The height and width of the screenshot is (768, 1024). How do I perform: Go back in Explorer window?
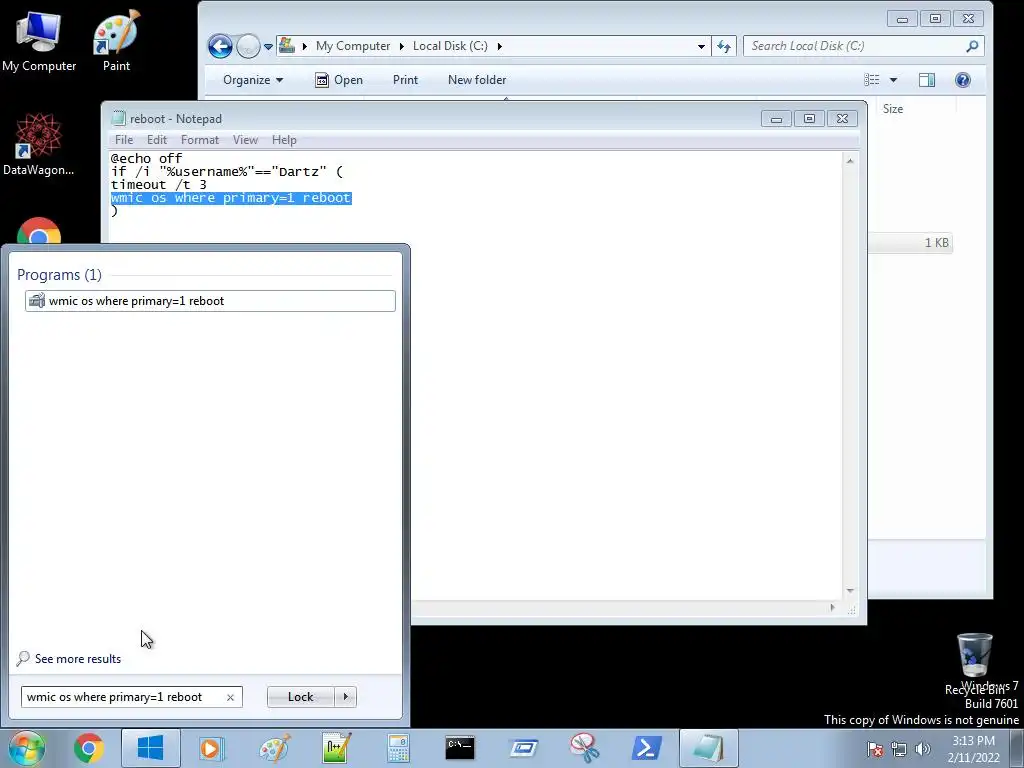click(220, 46)
